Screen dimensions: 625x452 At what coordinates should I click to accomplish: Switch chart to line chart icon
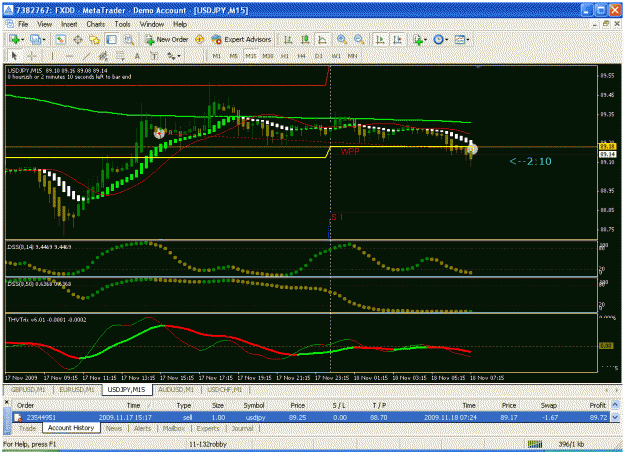click(322, 39)
